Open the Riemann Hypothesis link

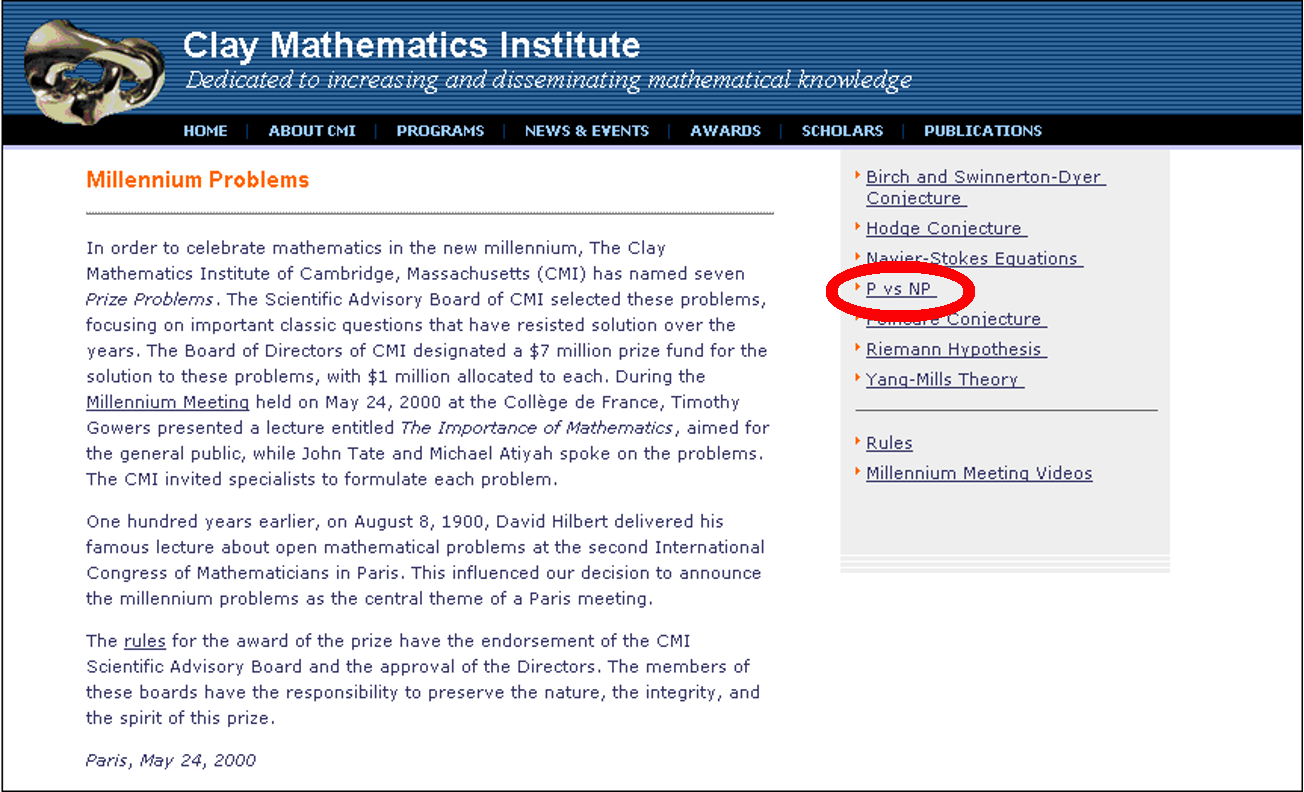955,349
